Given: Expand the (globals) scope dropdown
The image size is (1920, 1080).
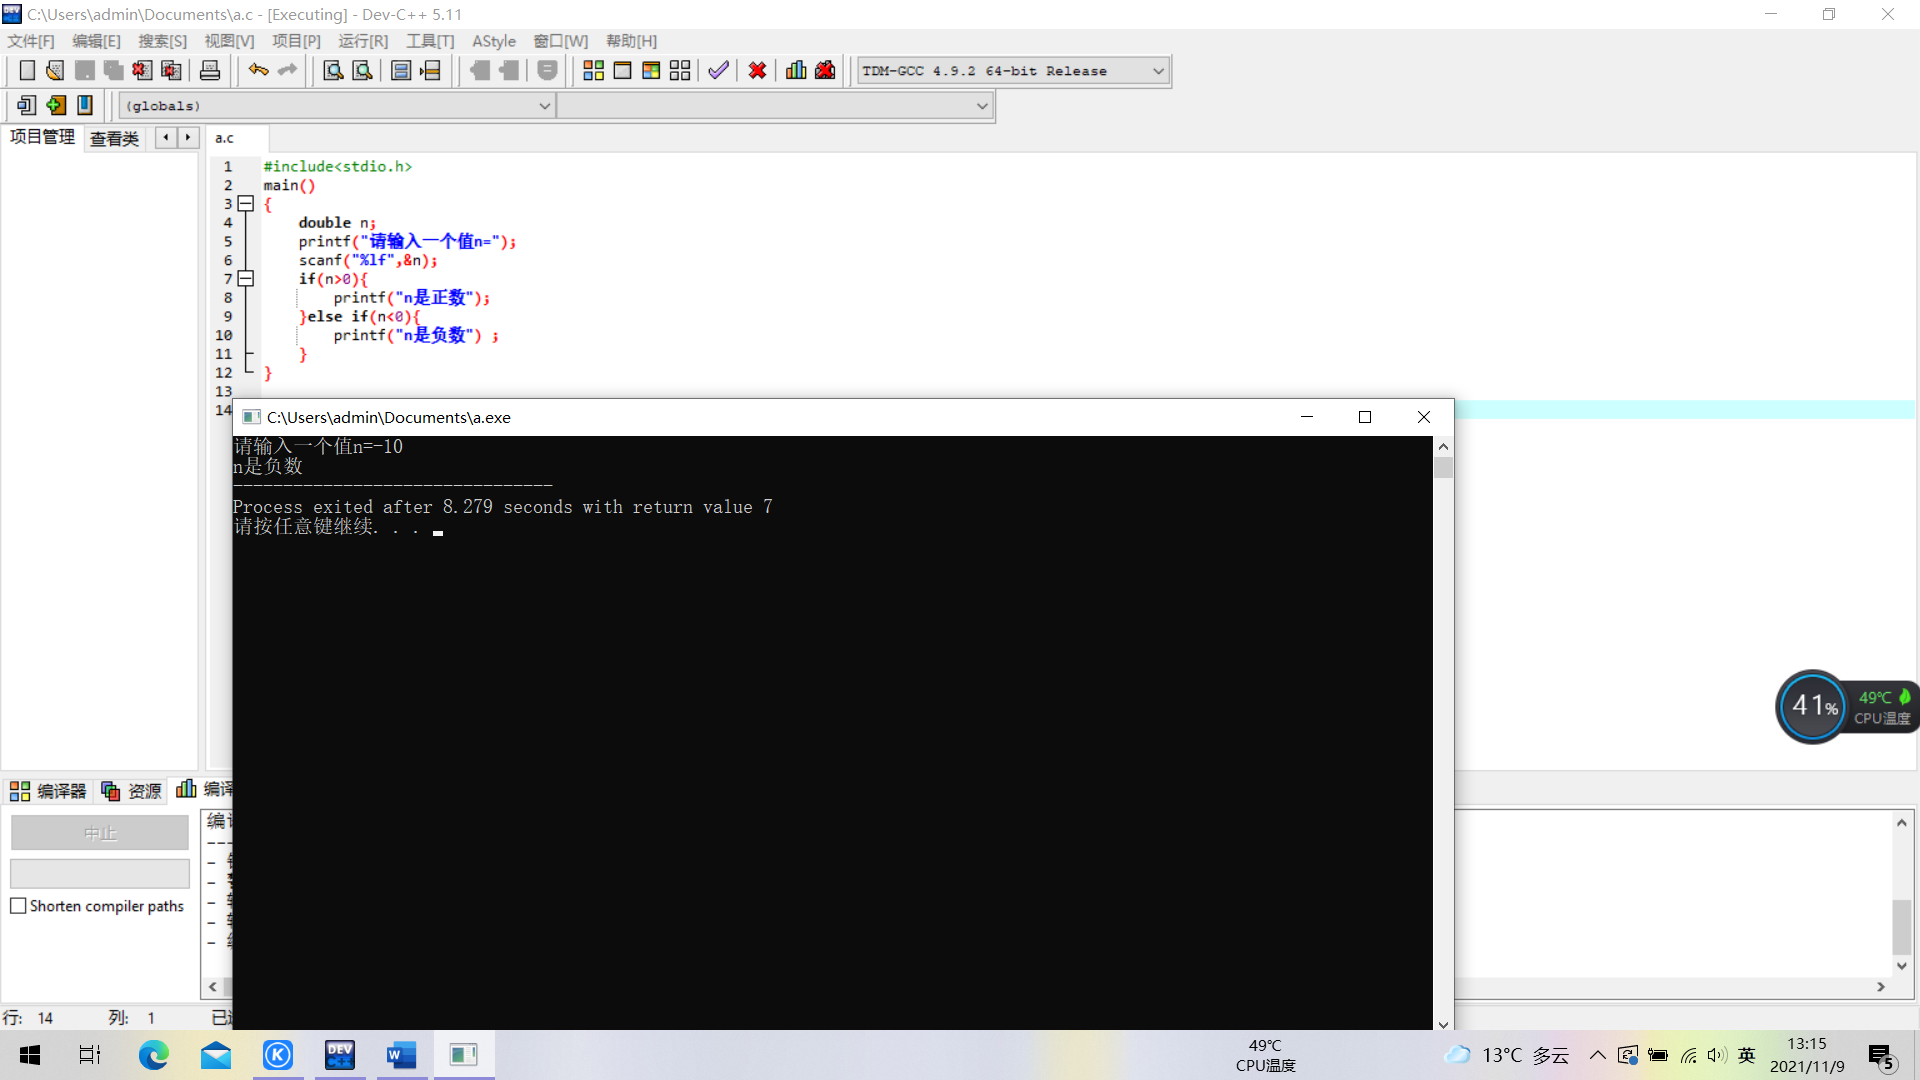Looking at the screenshot, I should 545,106.
